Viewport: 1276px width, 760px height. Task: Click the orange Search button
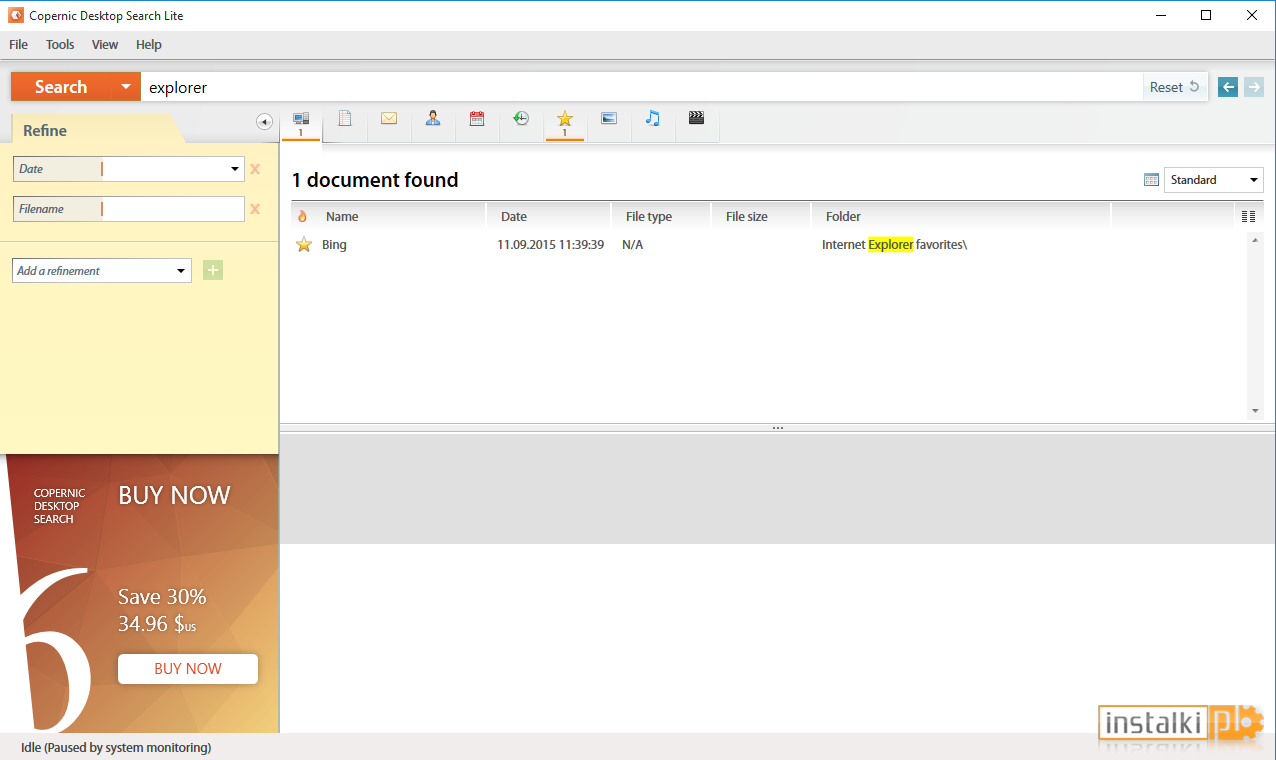pyautogui.click(x=61, y=87)
